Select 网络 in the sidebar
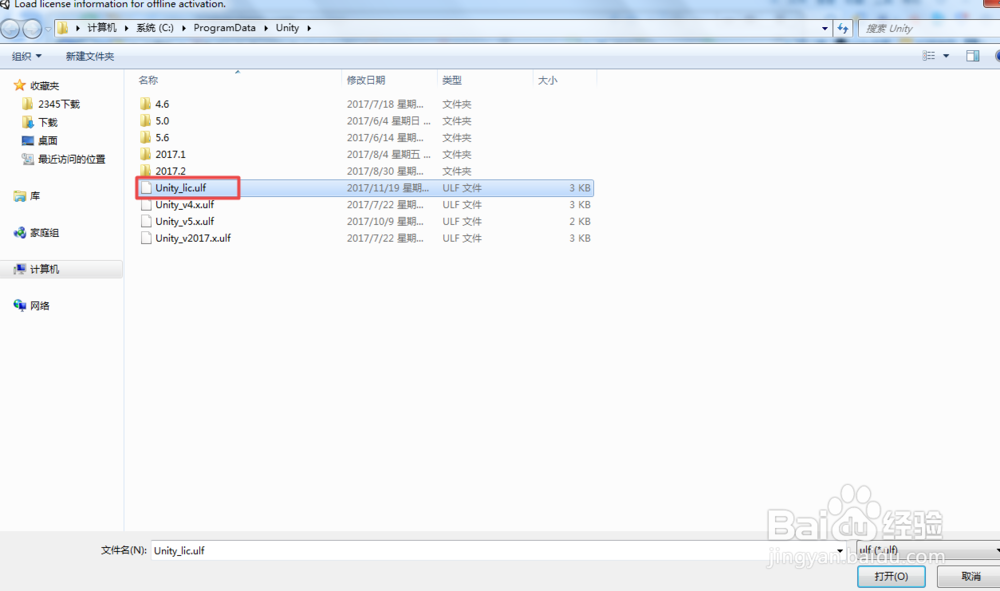The image size is (1000, 591). (40, 305)
